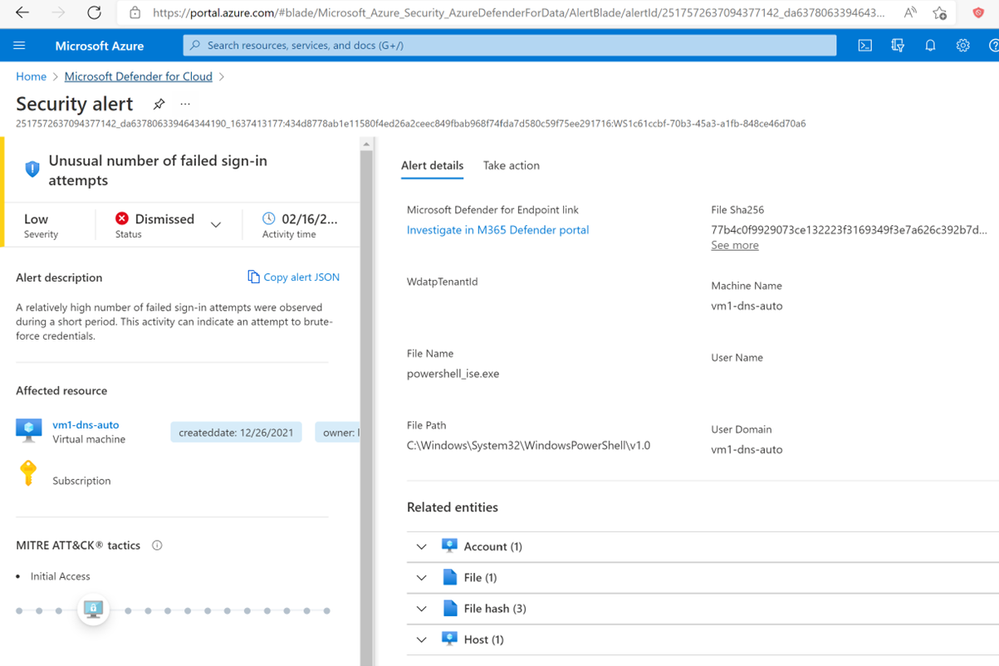
Task: Pin the Security alert blade
Action: (159, 104)
